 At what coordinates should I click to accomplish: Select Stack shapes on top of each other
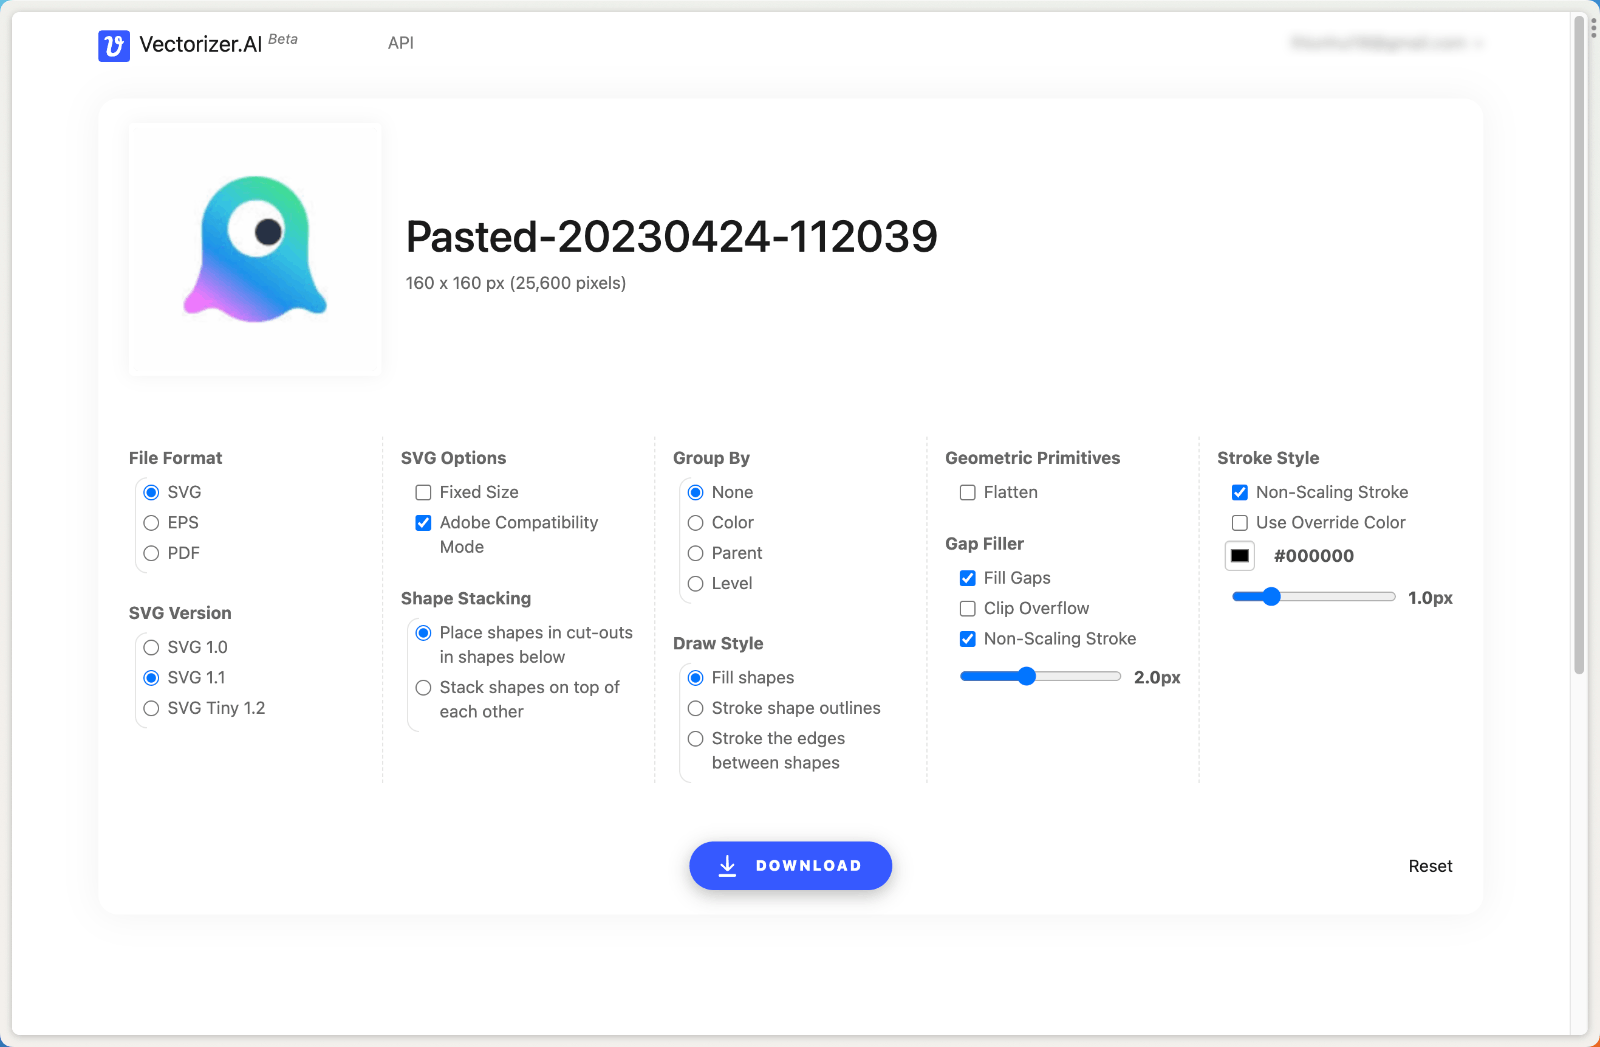(423, 687)
